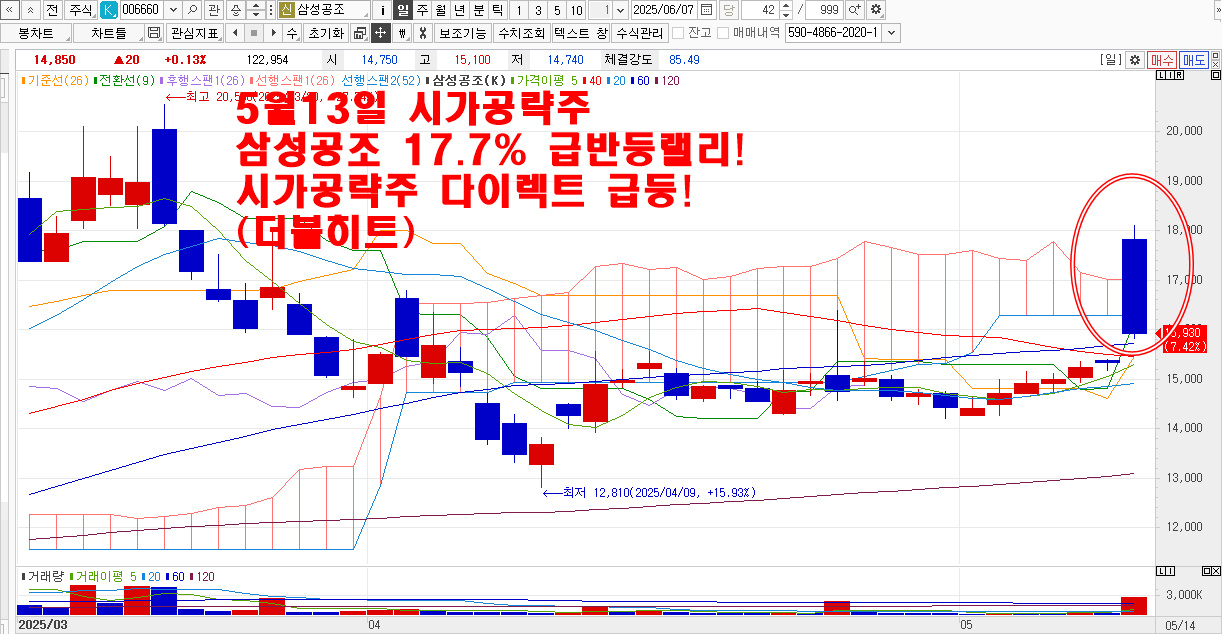Screen dimensions: 1222x634
Task: Click the candle drawing tool icon
Action: pyautogui.click(x=401, y=33)
